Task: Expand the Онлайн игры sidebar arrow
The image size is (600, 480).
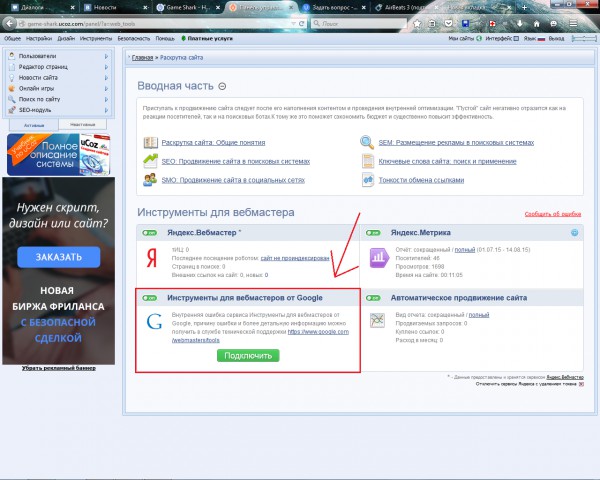Action: tap(106, 88)
